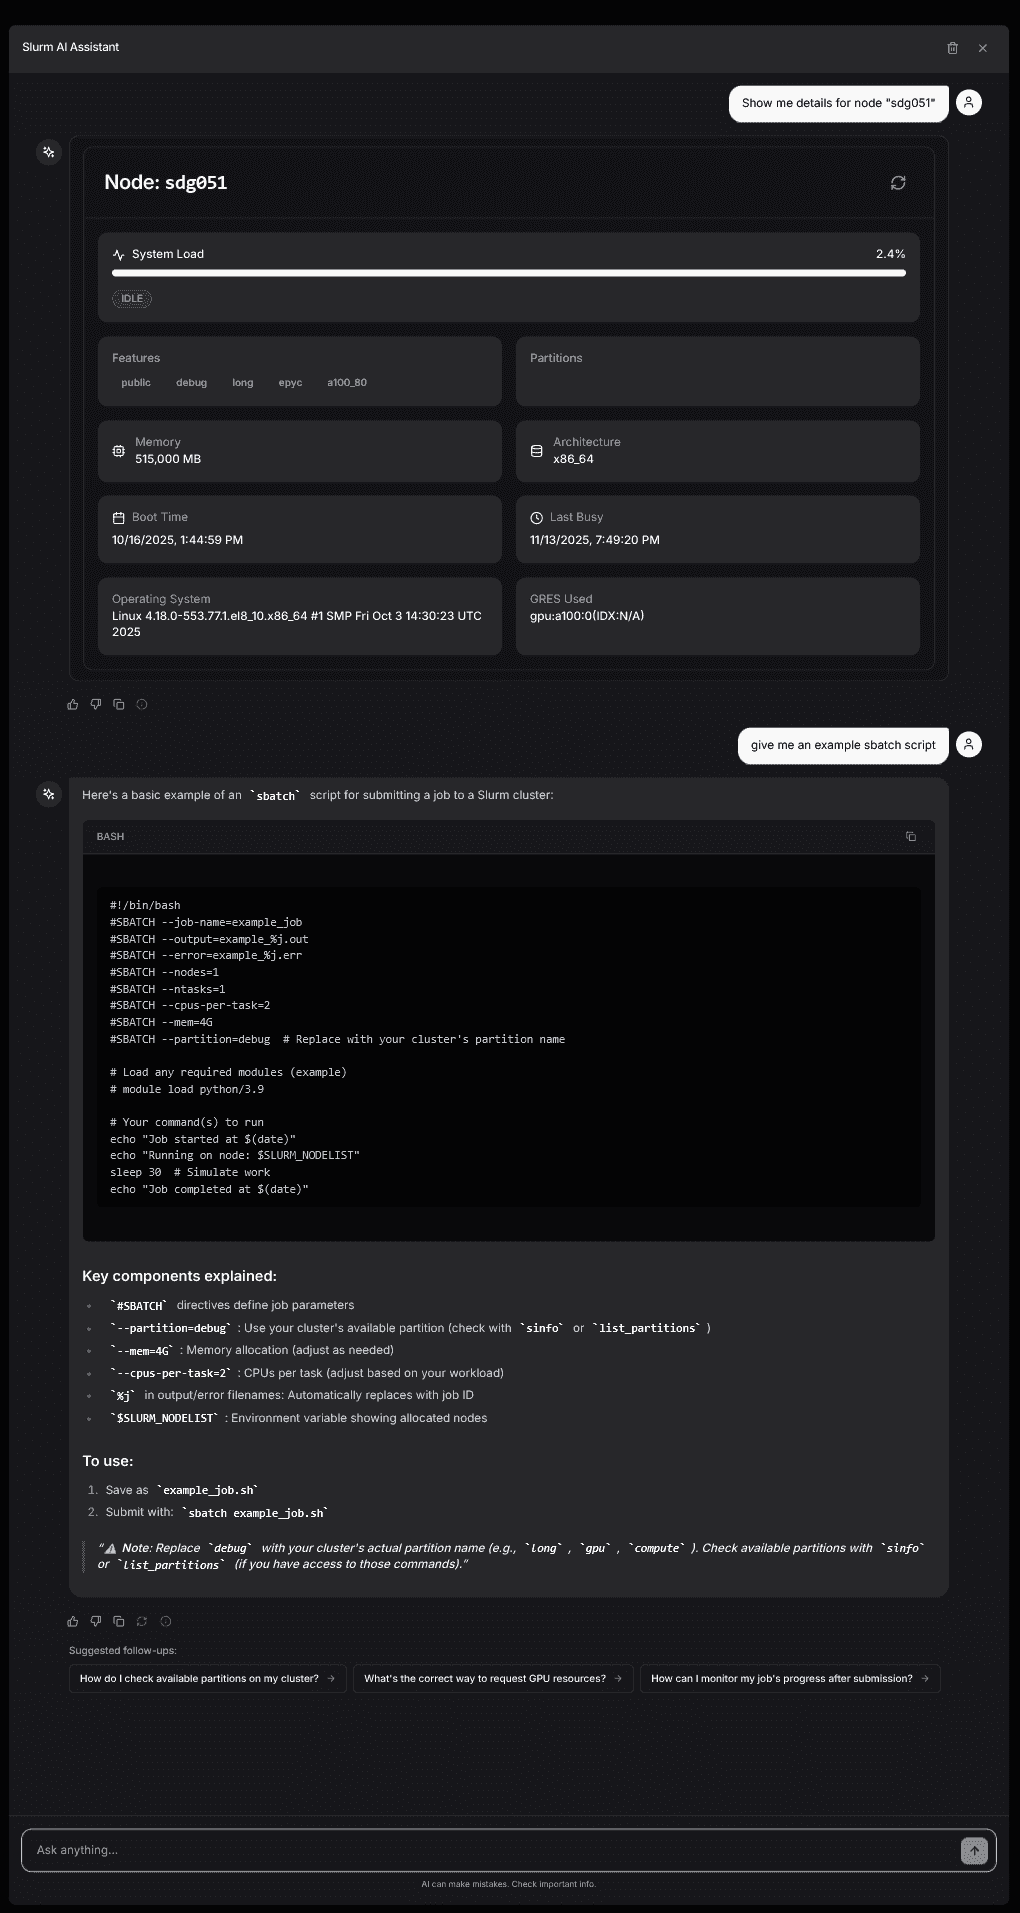Regenerate the sbatch script response

[142, 1621]
